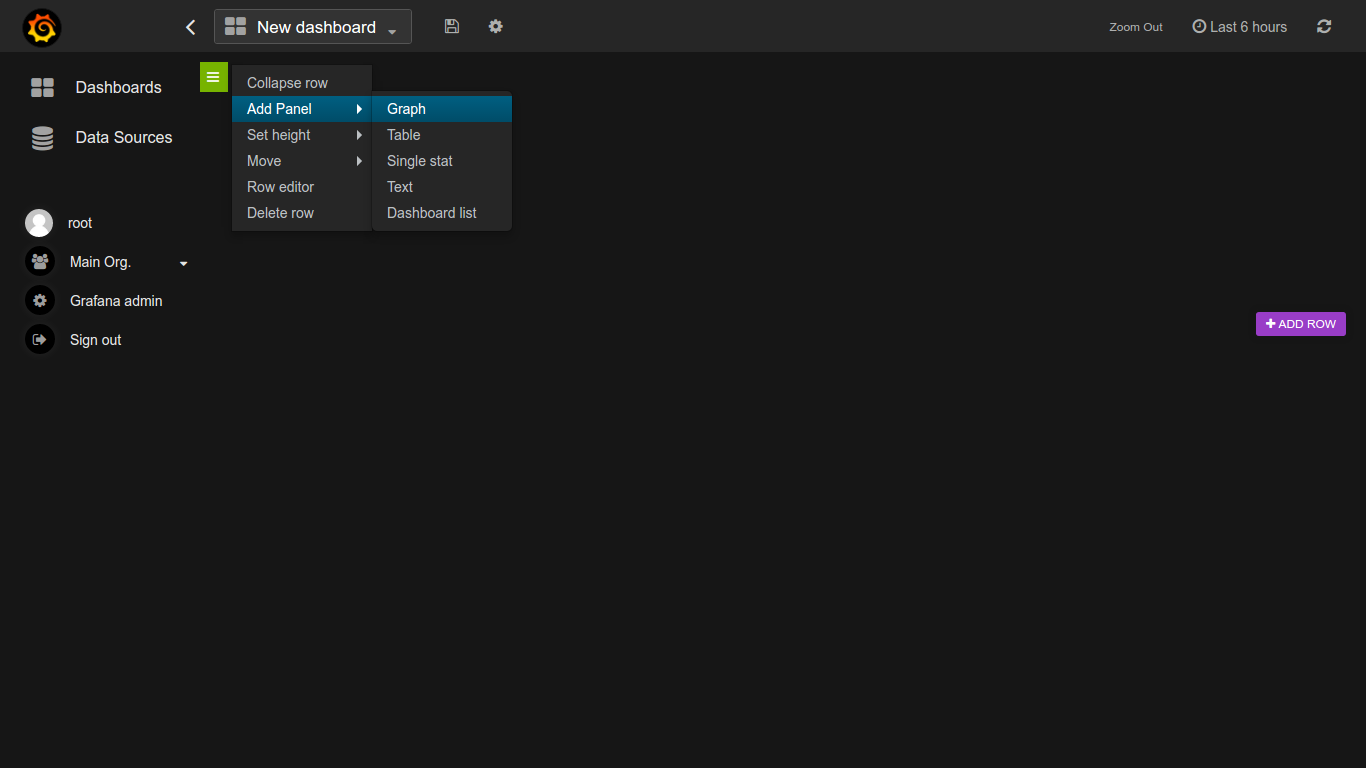Expand the Main Org. dropdown caret

coord(183,264)
